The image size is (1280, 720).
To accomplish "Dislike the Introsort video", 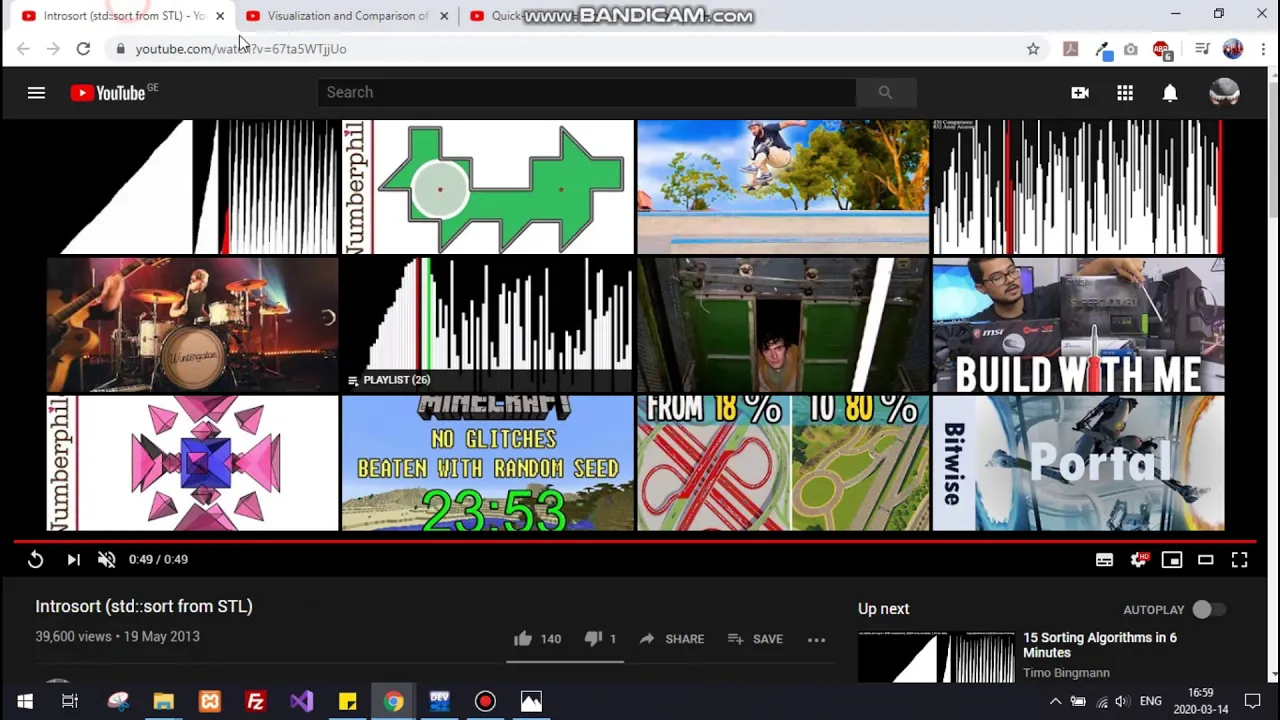I will point(600,639).
